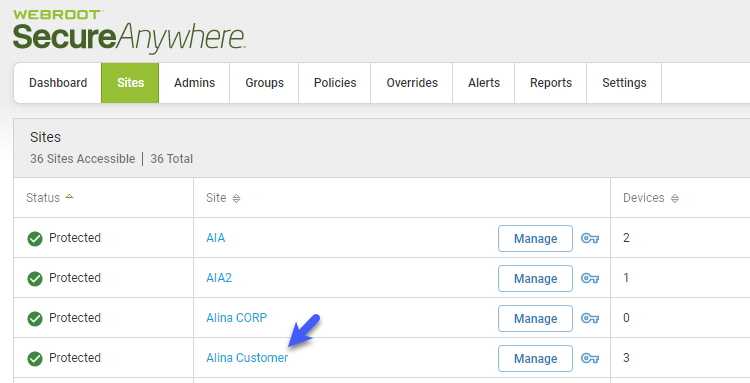Click the 'Protected' status text for AIA
Viewport: 750px width, 383px height.
pos(75,238)
